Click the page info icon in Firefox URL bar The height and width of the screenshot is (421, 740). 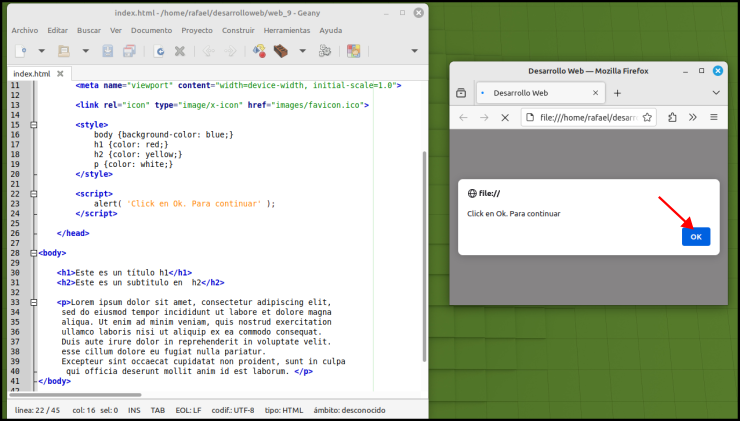pyautogui.click(x=530, y=118)
